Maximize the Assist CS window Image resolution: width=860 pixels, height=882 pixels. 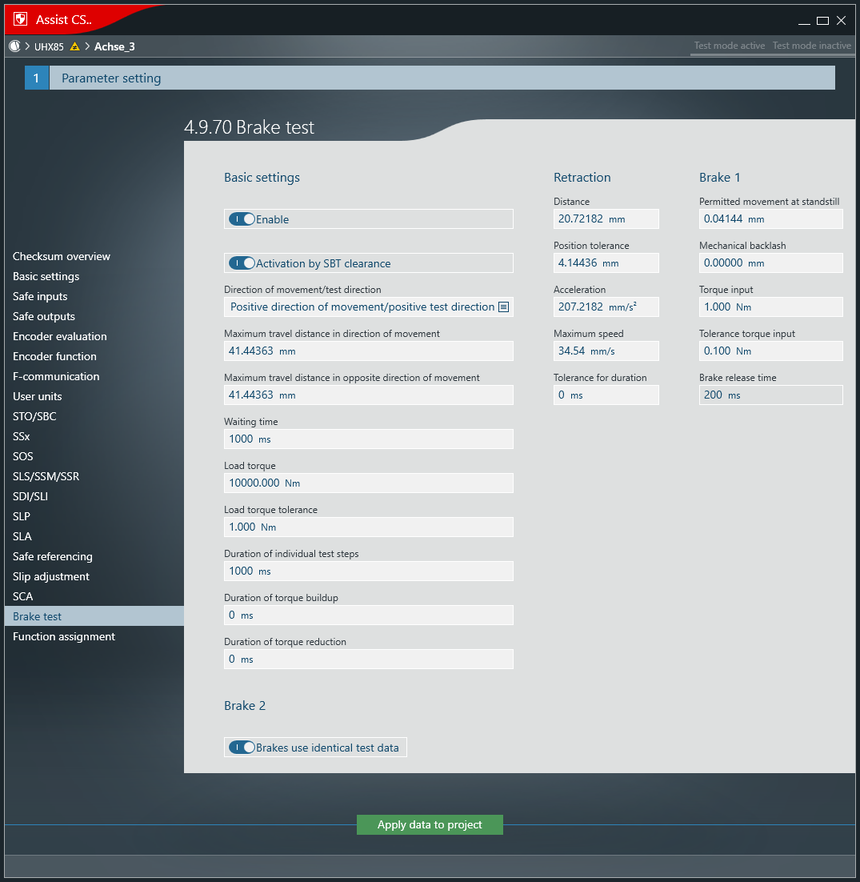tap(822, 20)
